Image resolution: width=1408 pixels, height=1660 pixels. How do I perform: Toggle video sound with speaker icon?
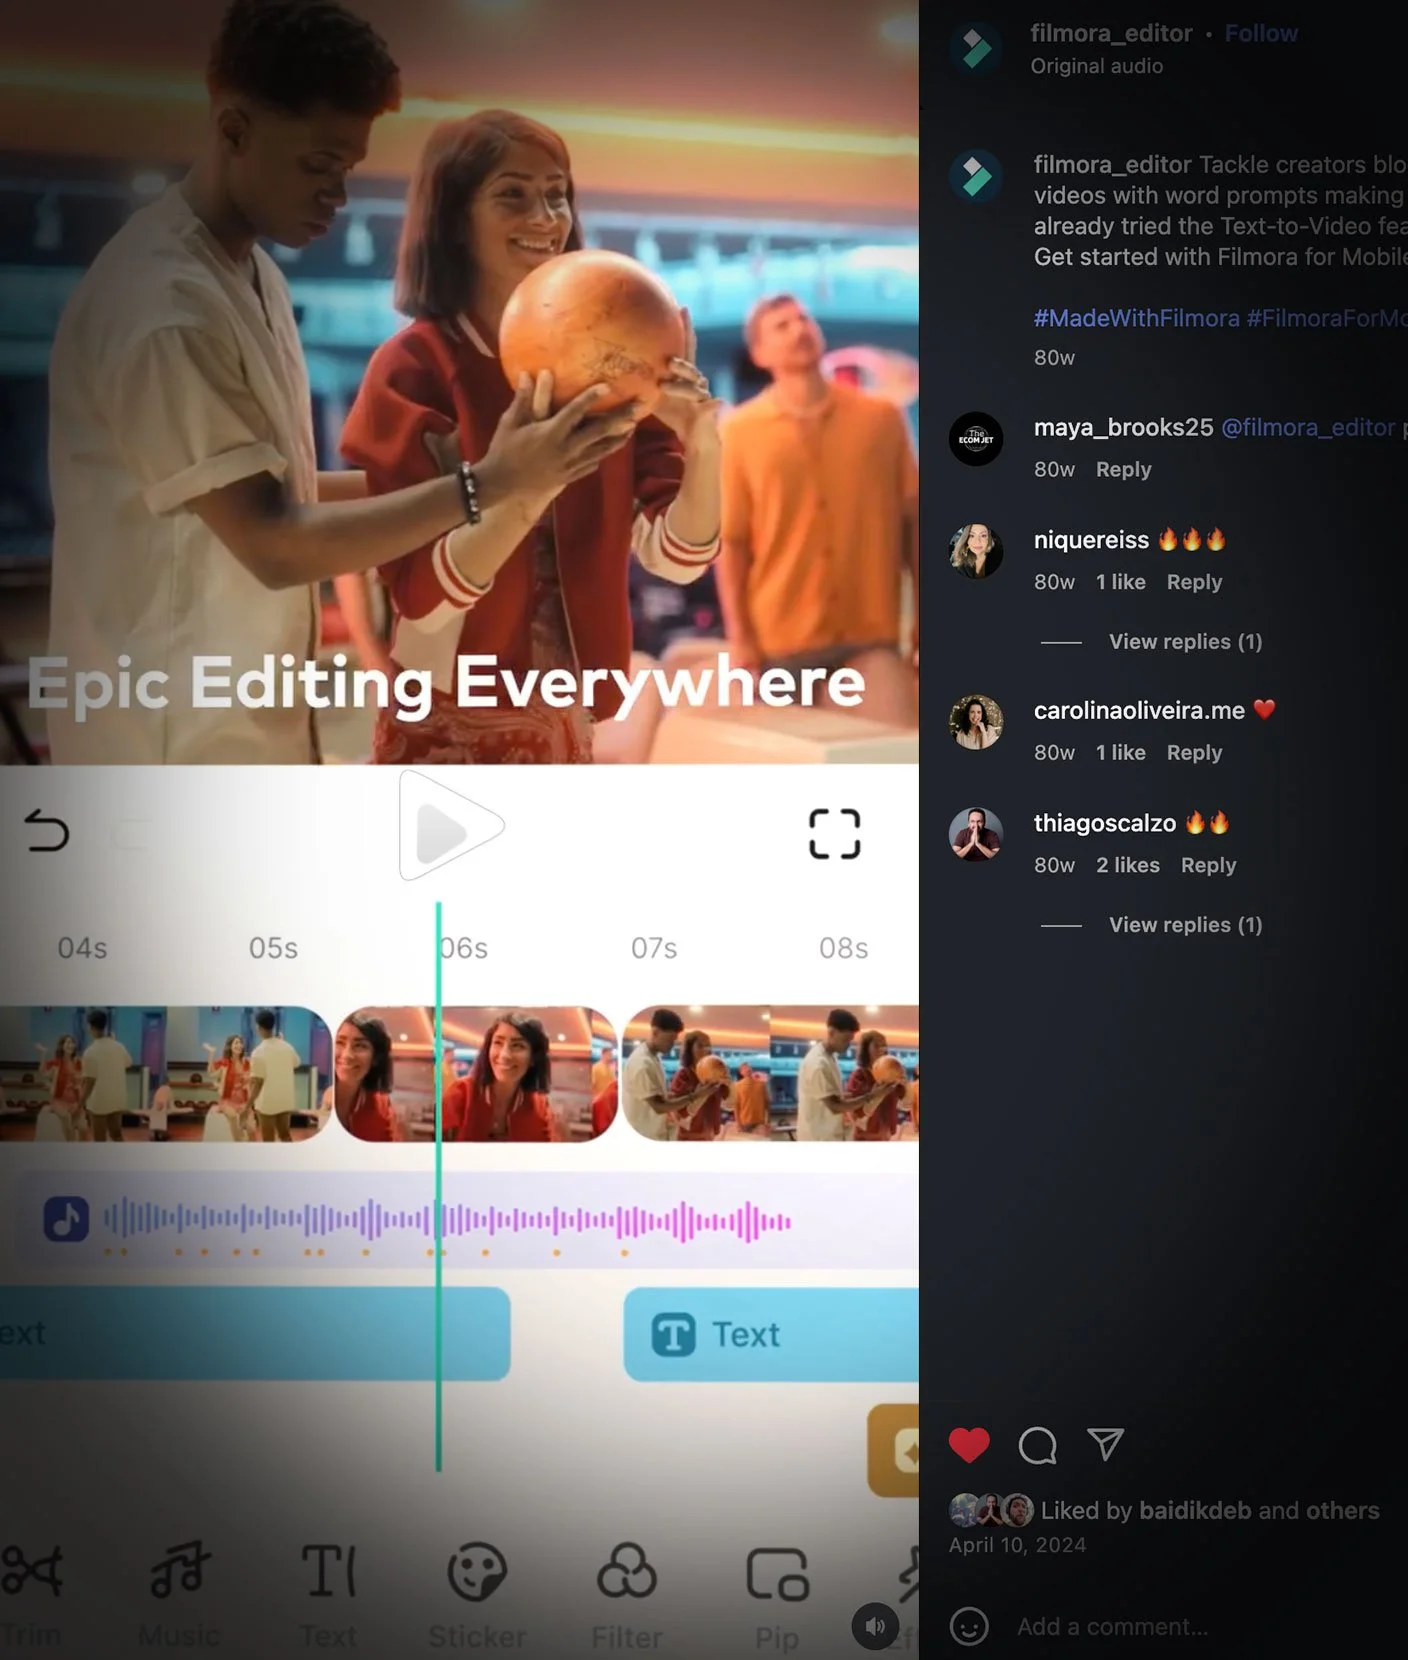(x=875, y=1626)
